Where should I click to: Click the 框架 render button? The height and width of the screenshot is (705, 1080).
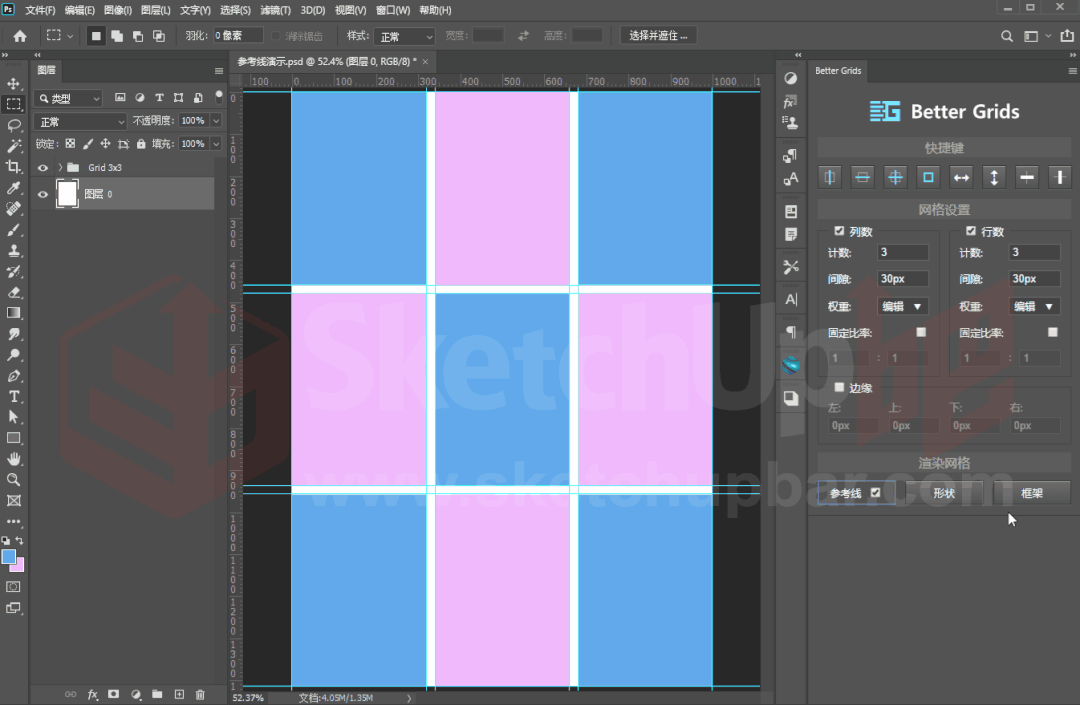click(x=1032, y=493)
